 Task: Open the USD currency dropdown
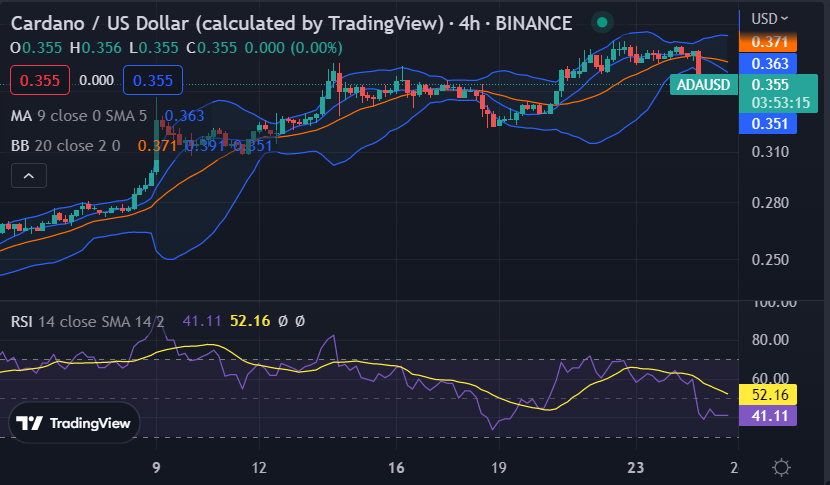tap(770, 19)
